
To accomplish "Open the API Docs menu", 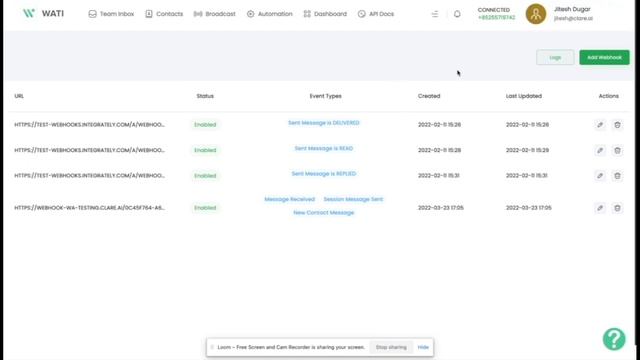I will (x=376, y=14).
